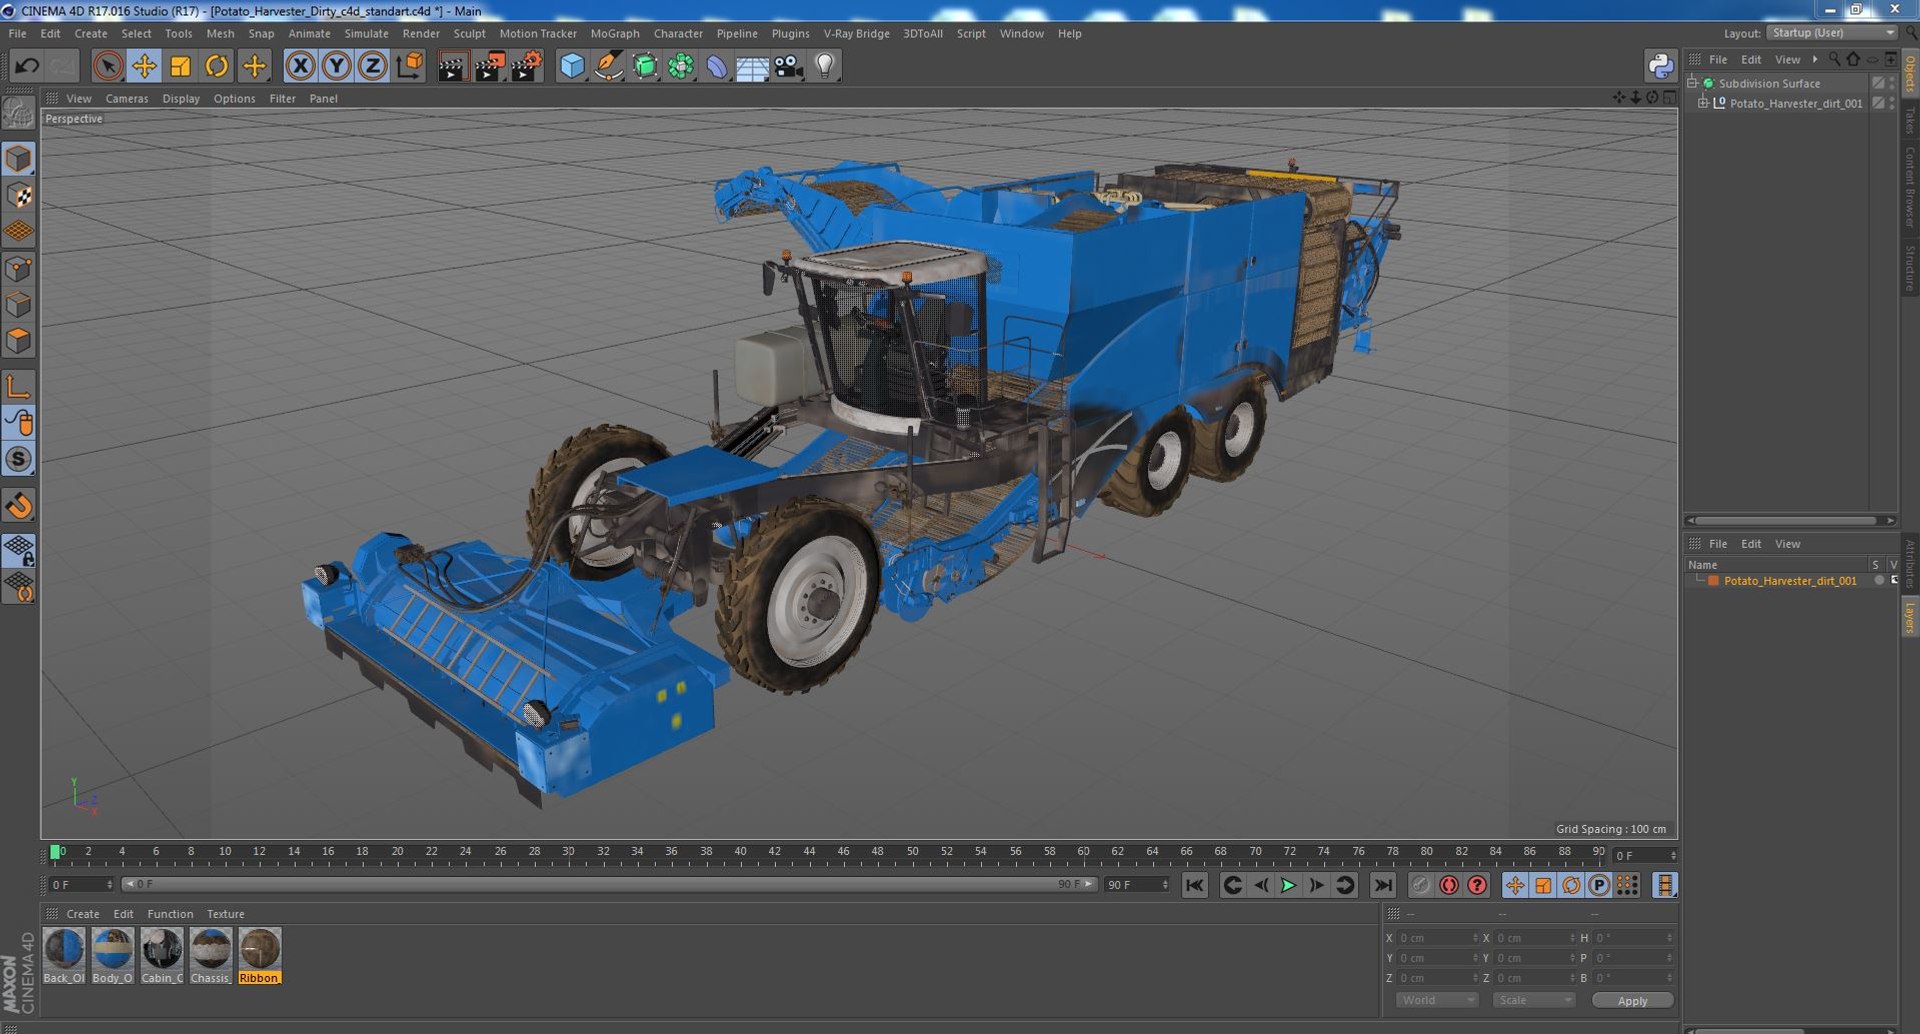
Task: Open Material manager Texture menu
Action: pyautogui.click(x=225, y=914)
